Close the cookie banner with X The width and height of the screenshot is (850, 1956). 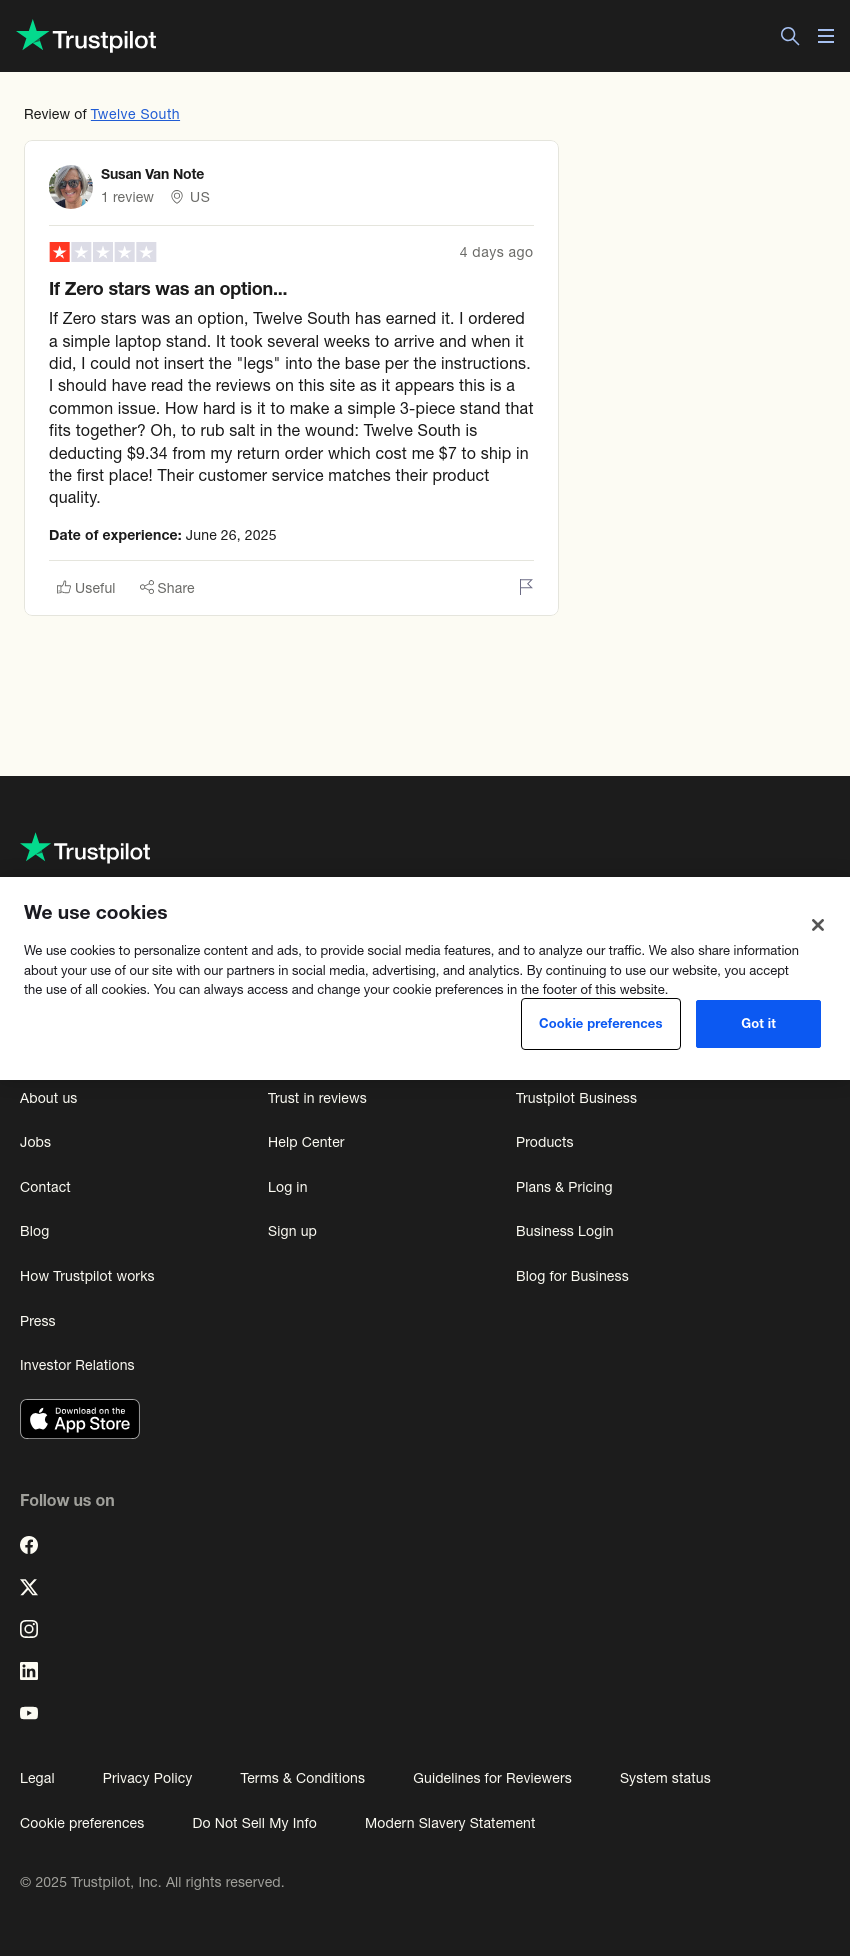818,925
